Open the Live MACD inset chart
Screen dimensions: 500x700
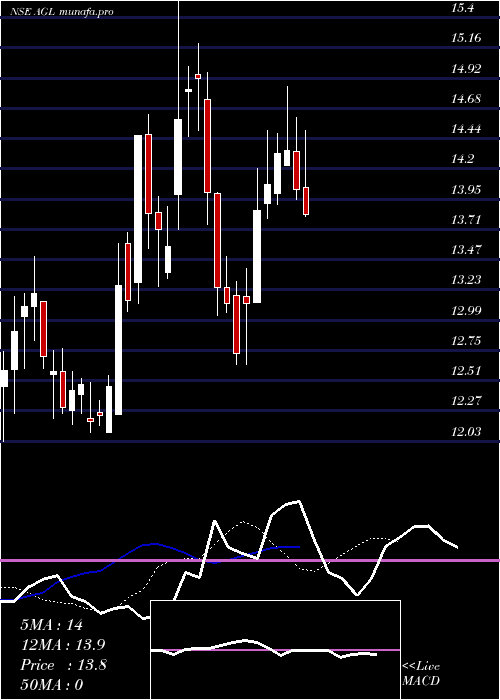pyautogui.click(x=275, y=650)
